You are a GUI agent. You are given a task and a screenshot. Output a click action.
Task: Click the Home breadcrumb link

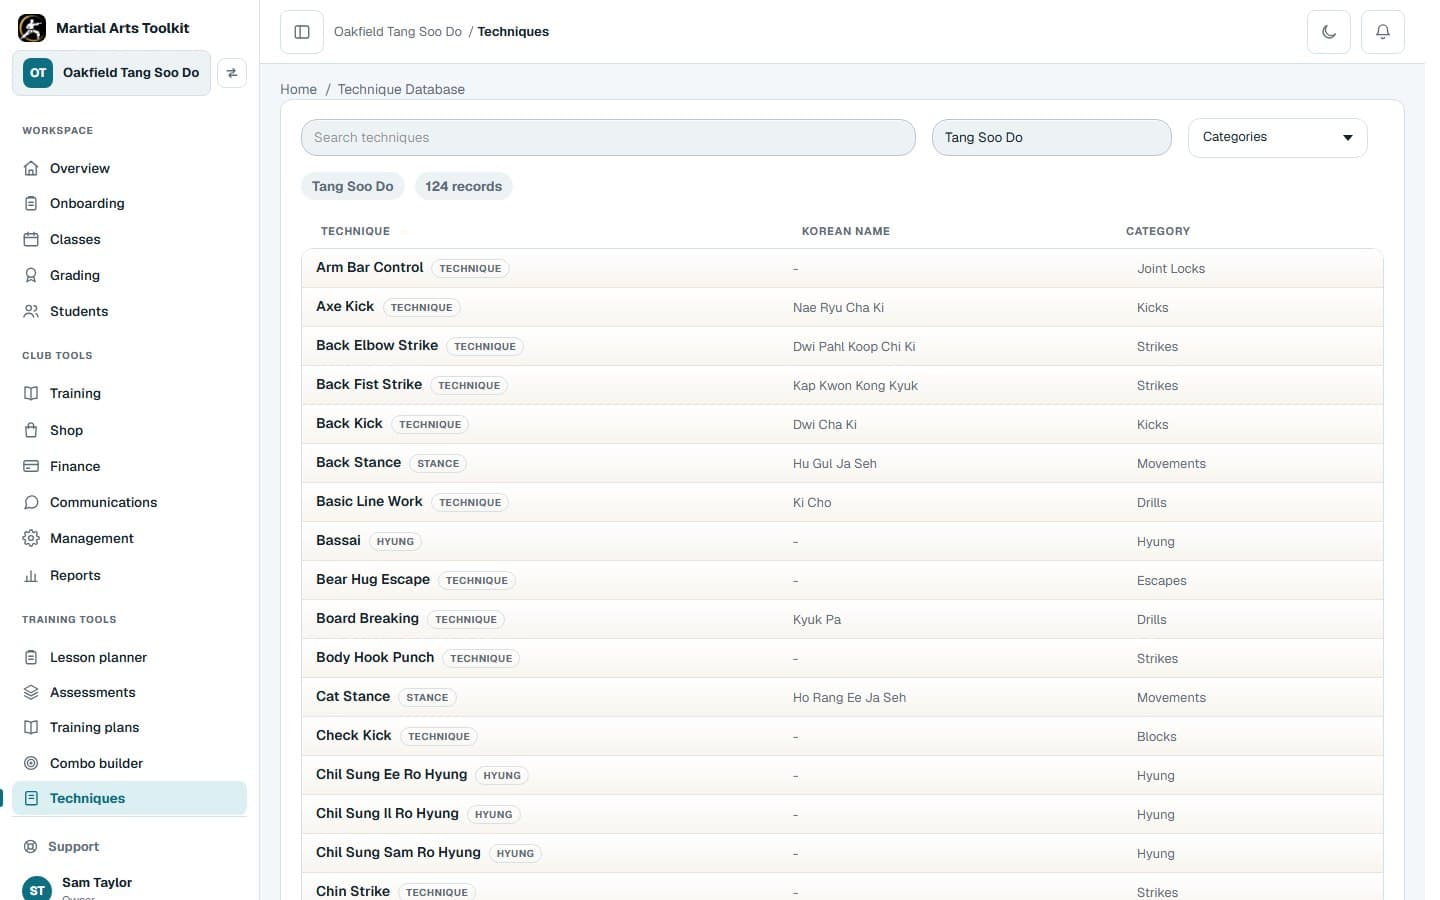point(298,89)
